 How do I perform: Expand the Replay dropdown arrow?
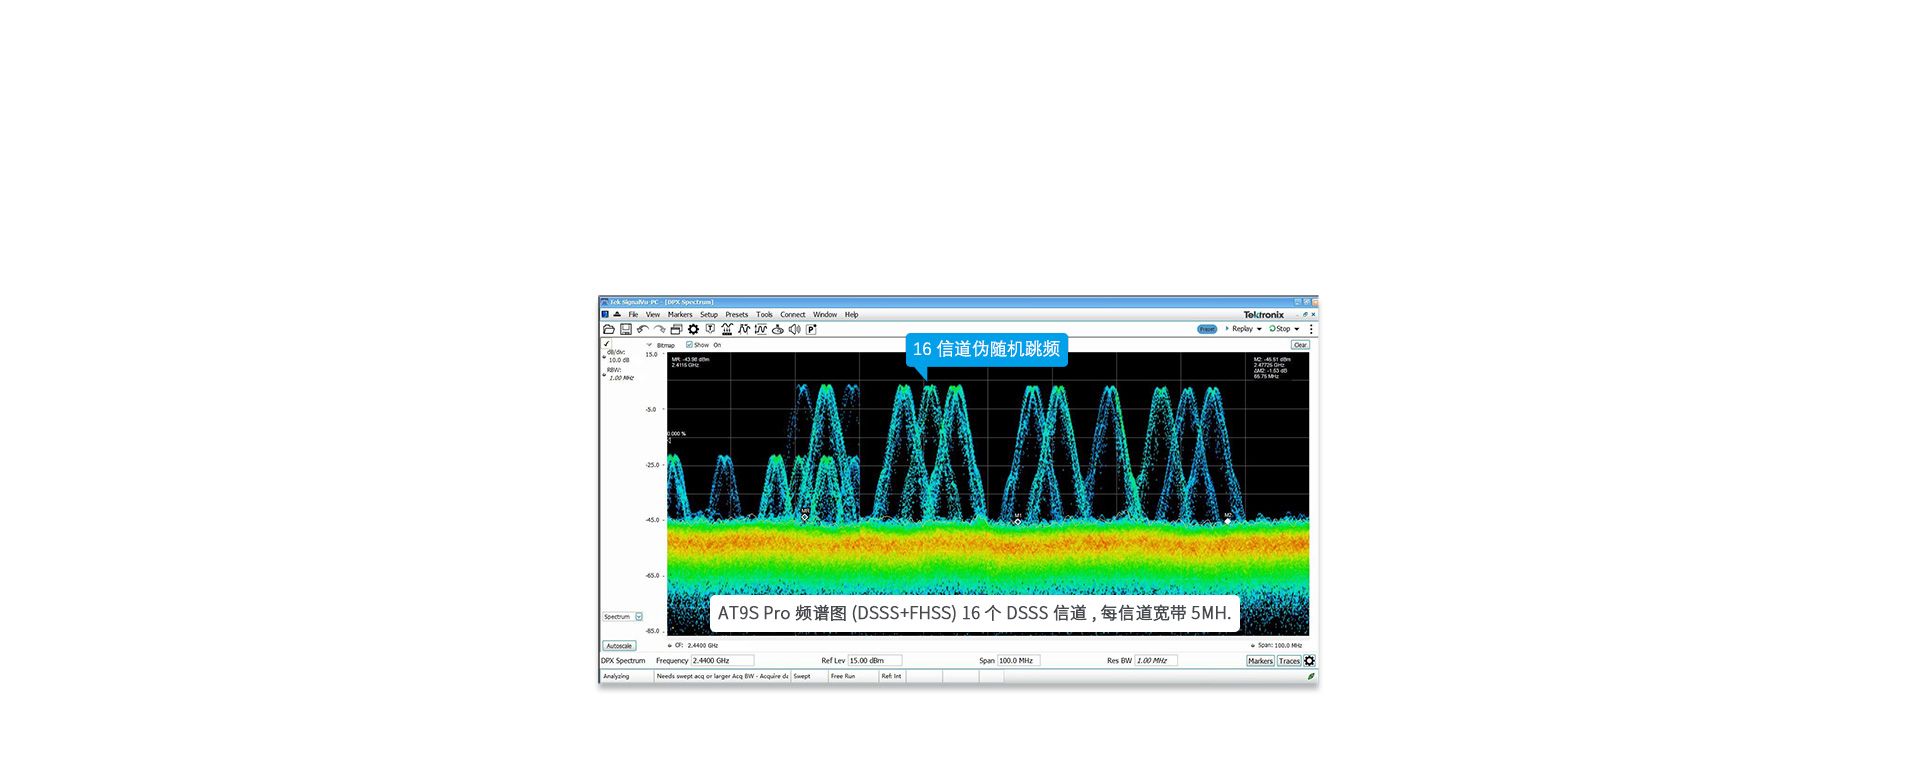point(1259,329)
